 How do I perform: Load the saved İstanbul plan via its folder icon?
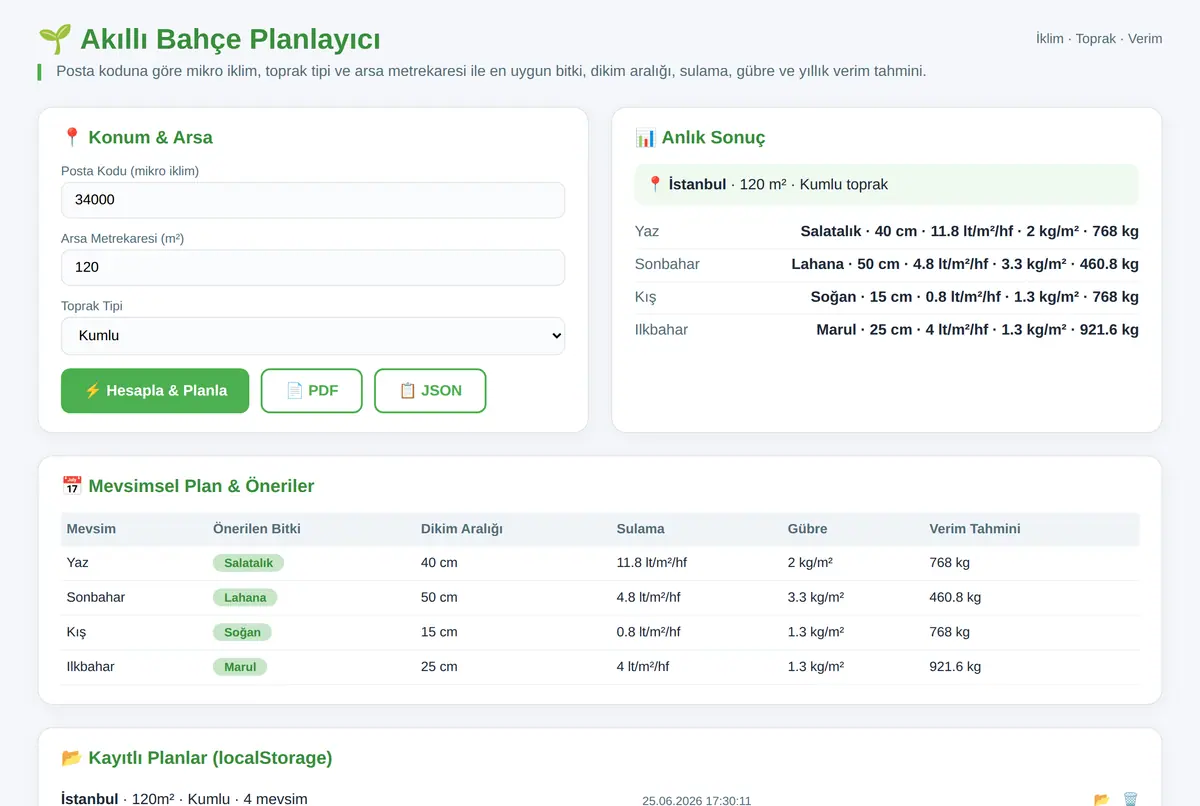click(x=1102, y=800)
